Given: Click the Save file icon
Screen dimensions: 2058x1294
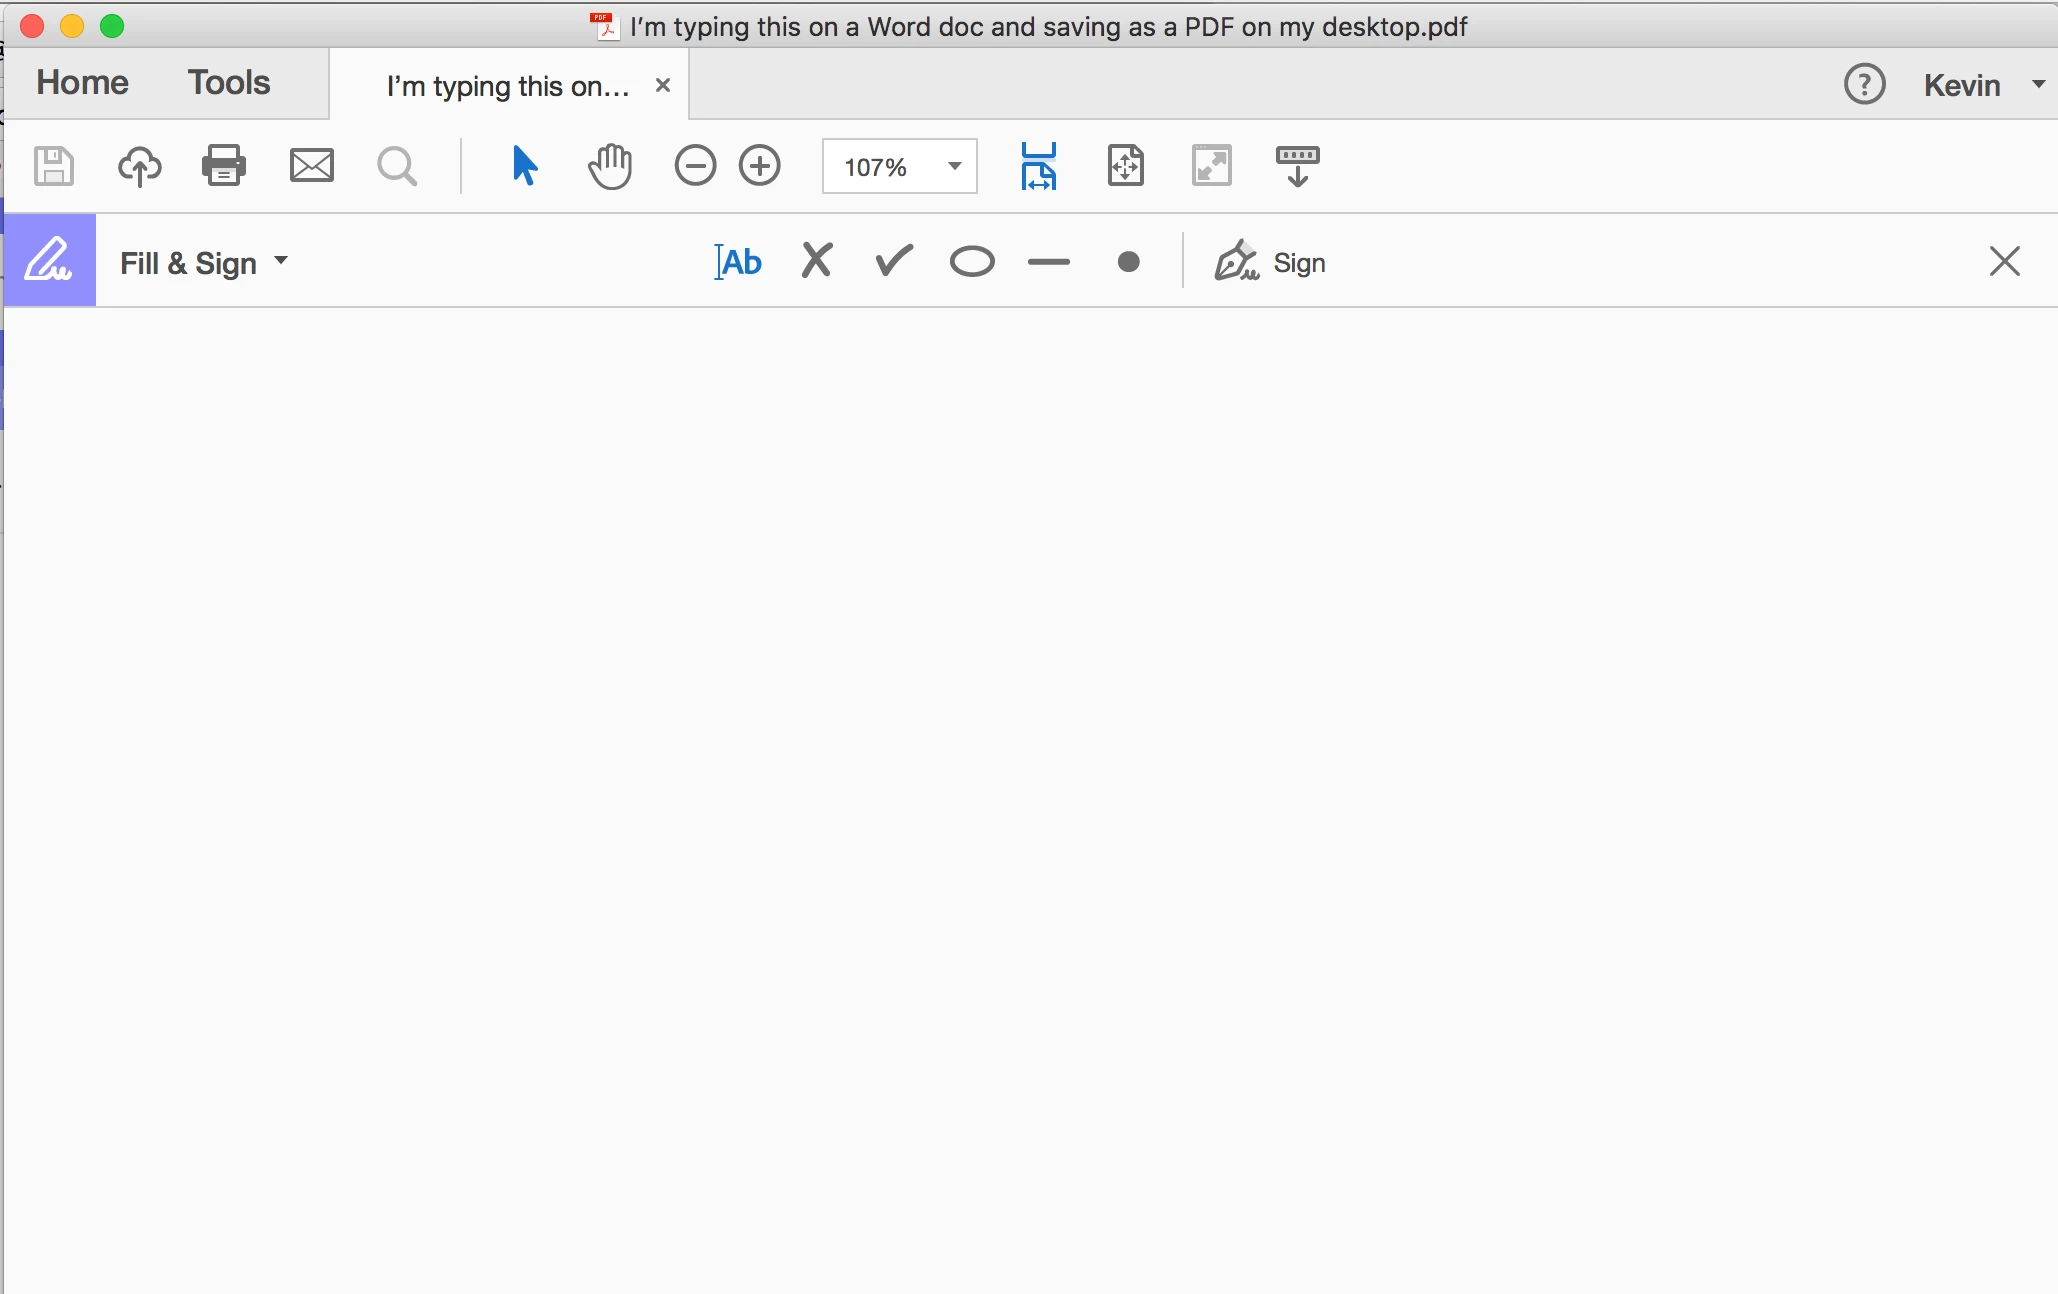Looking at the screenshot, I should pos(54,166).
